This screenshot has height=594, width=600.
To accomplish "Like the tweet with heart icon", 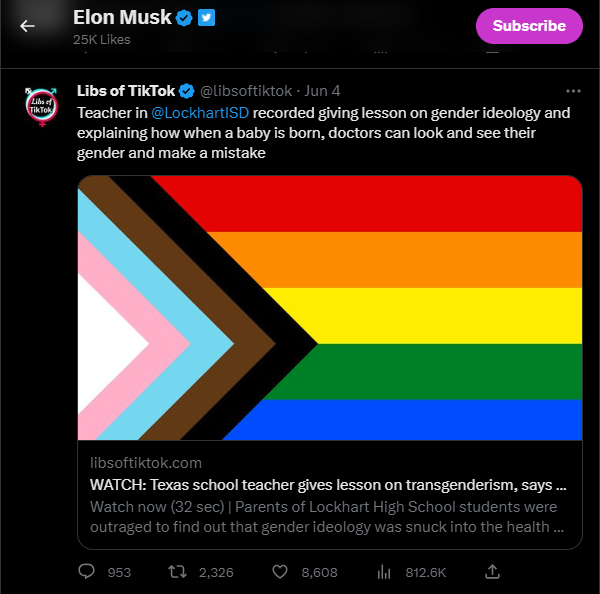I will 281,572.
